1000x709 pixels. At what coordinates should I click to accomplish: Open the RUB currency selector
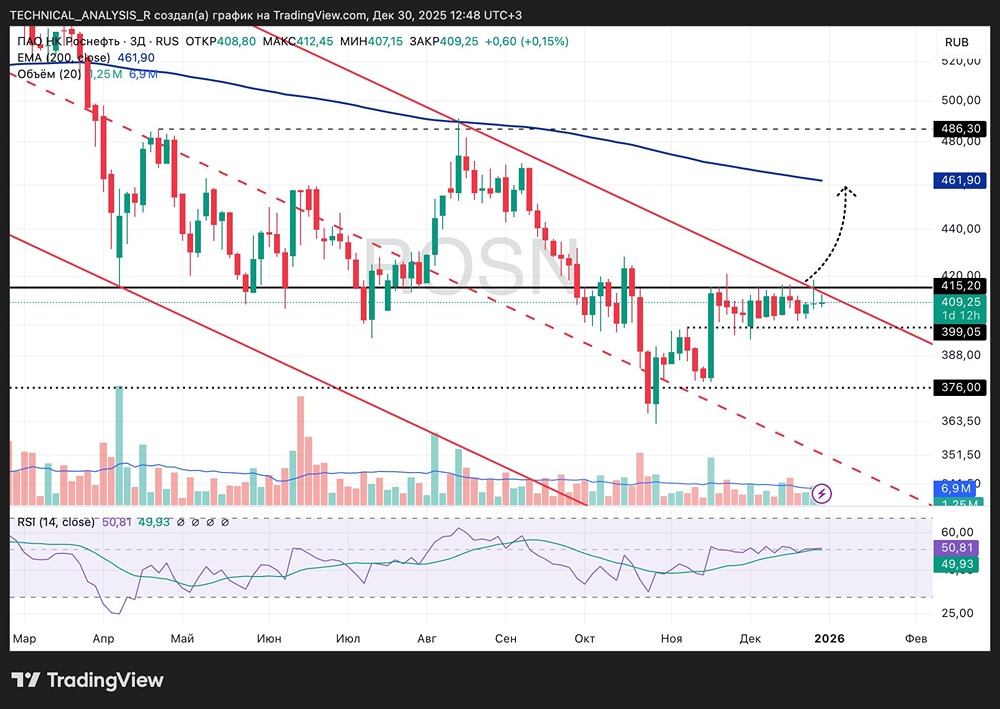coord(957,42)
